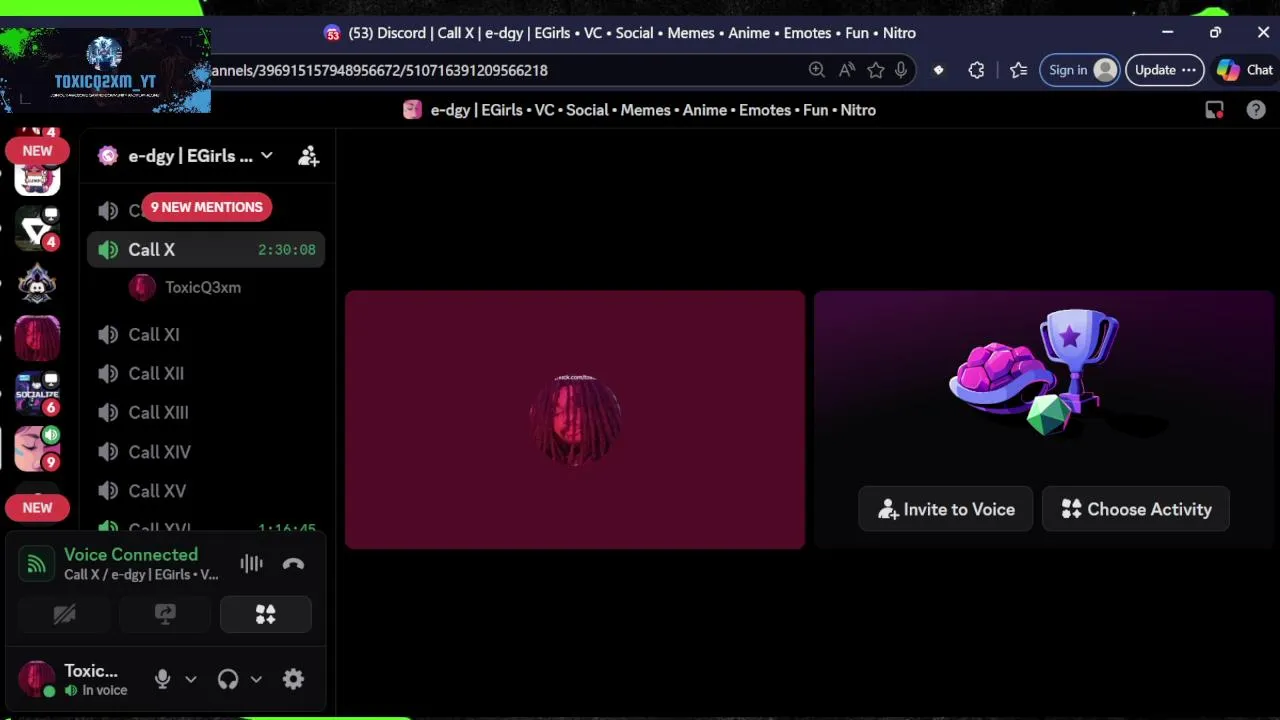Open User Settings gear
The image size is (1280, 720).
tap(293, 679)
